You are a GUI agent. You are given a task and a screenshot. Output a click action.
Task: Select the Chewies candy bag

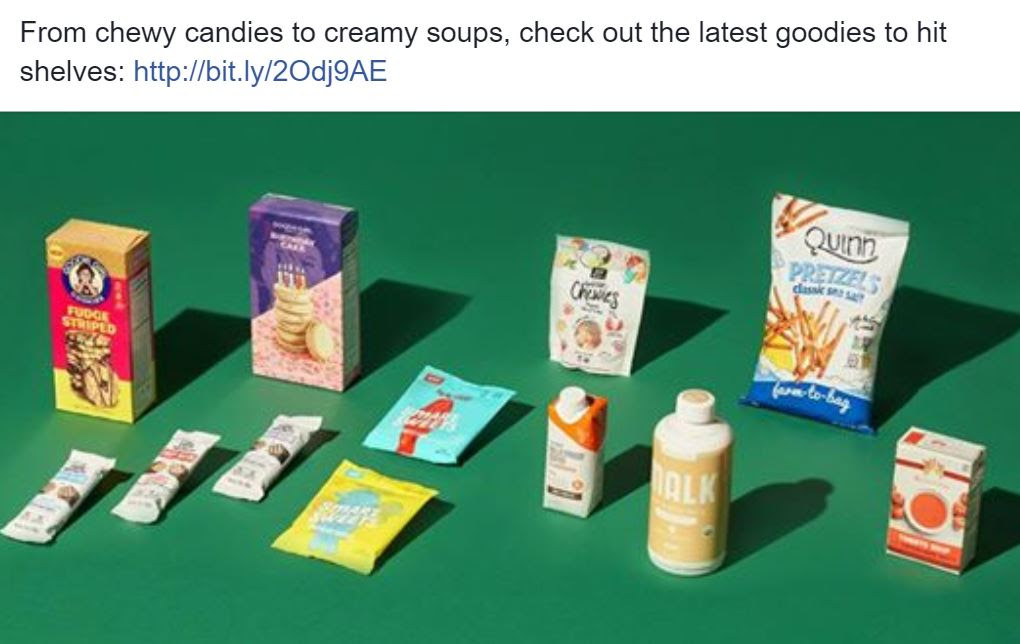[x=598, y=306]
